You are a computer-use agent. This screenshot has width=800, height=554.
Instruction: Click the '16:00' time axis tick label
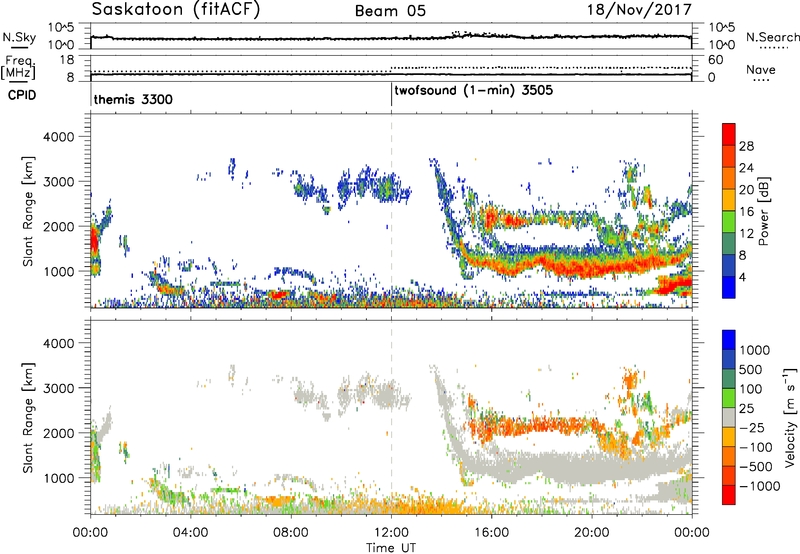pyautogui.click(x=492, y=533)
